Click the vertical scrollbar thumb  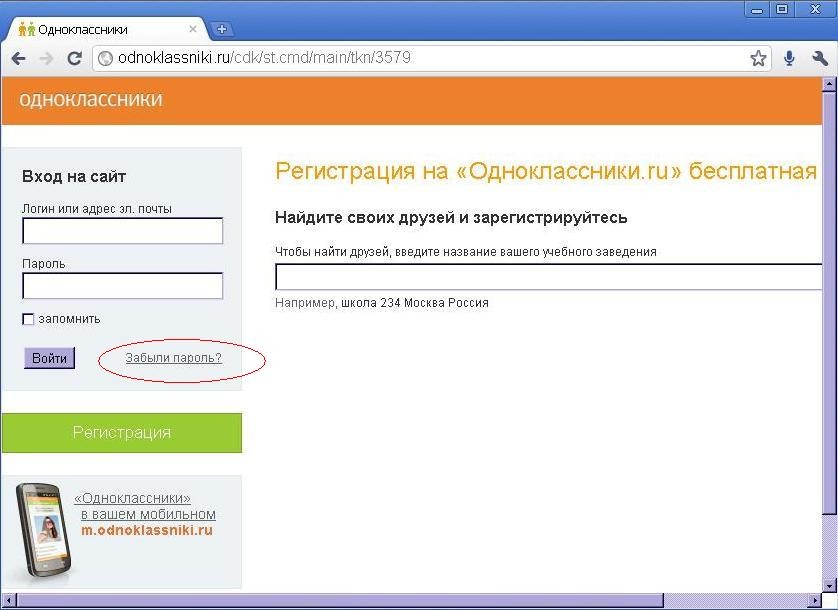pyautogui.click(x=829, y=302)
